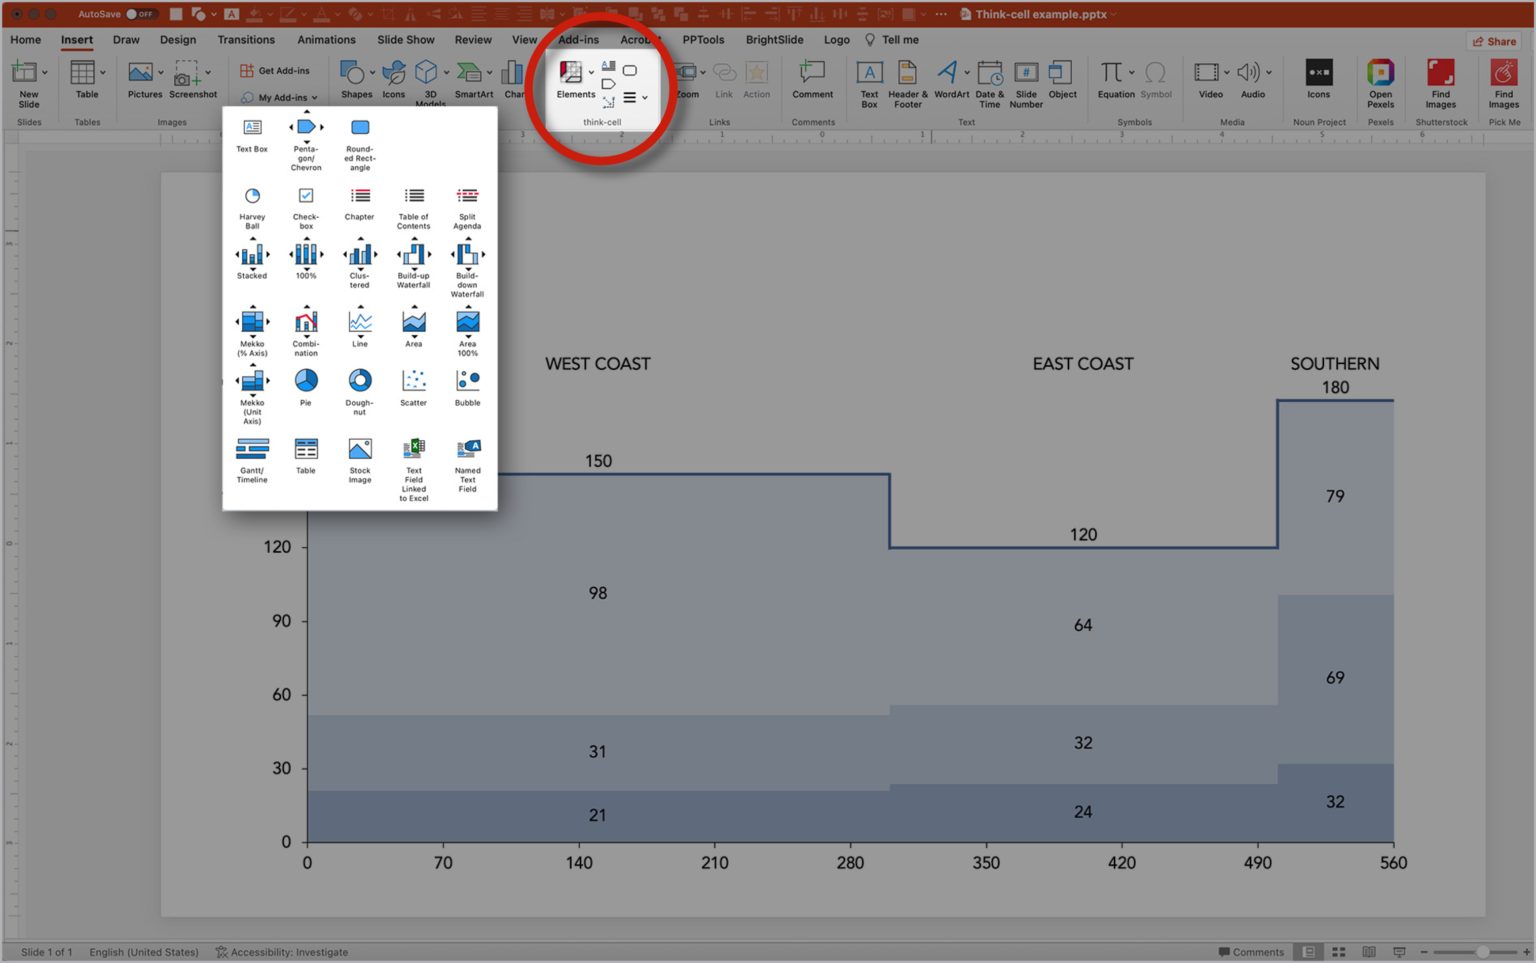
Task: Show the Comments pane from status bar
Action: pyautogui.click(x=1251, y=952)
